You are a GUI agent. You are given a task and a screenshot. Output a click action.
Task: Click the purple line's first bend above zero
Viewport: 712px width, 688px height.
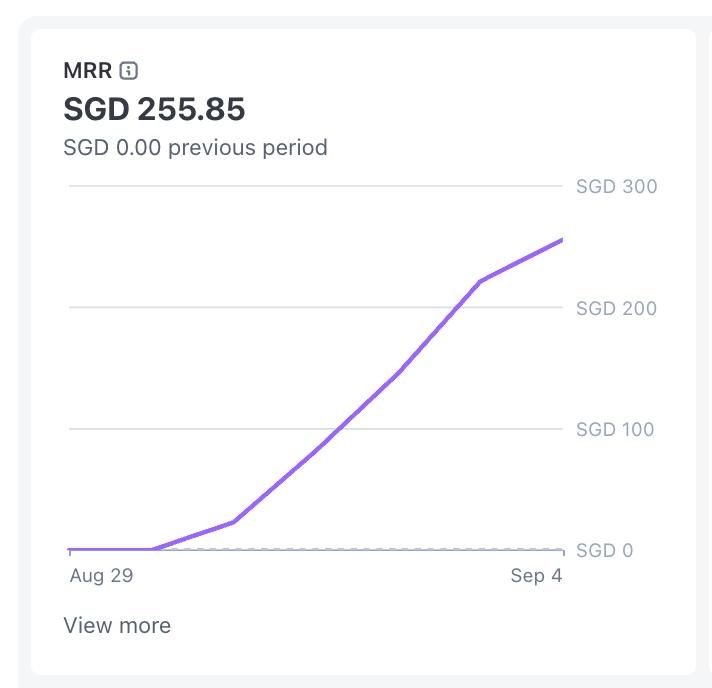pyautogui.click(x=234, y=521)
